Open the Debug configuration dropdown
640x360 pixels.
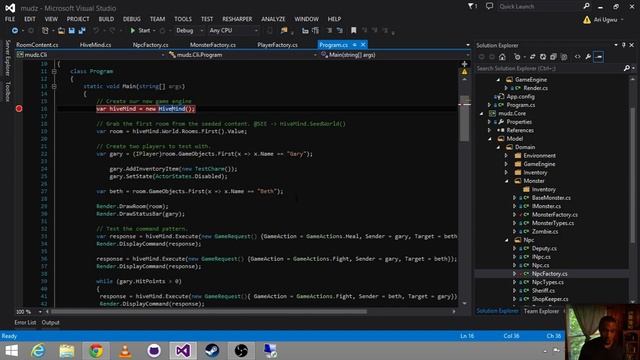pyautogui.click(x=189, y=31)
